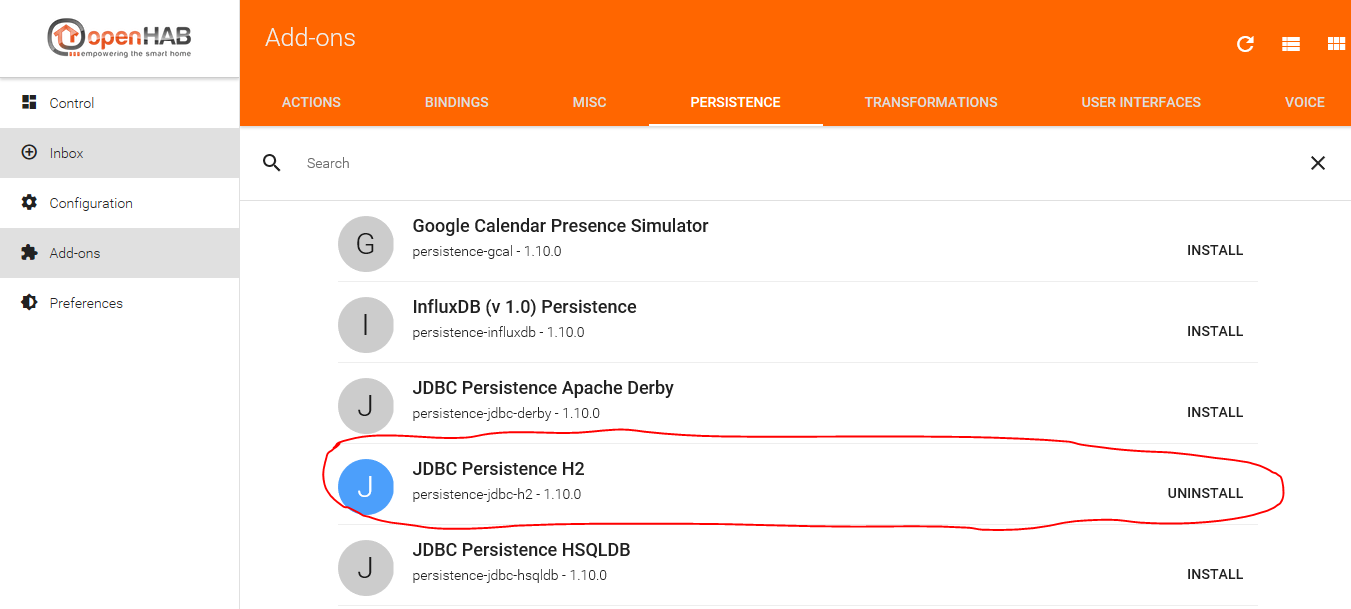Switch to grid view layout icon

[x=1336, y=44]
